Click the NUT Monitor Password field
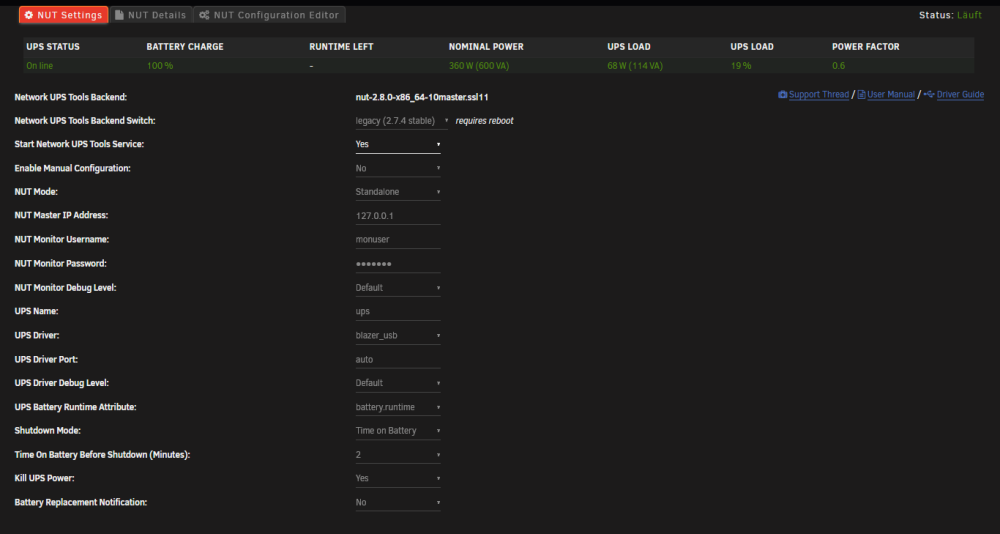 pyautogui.click(x=398, y=263)
